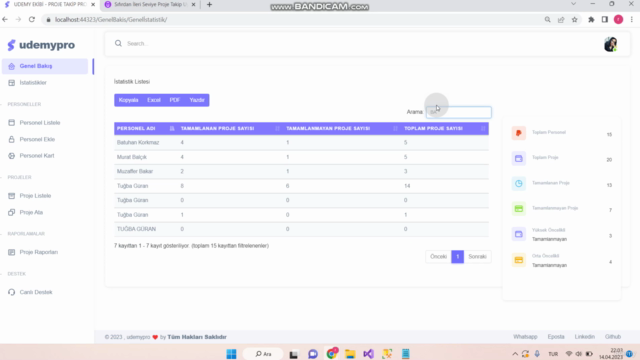640x360 pixels.
Task: Click the Arama filter input
Action: (x=459, y=112)
